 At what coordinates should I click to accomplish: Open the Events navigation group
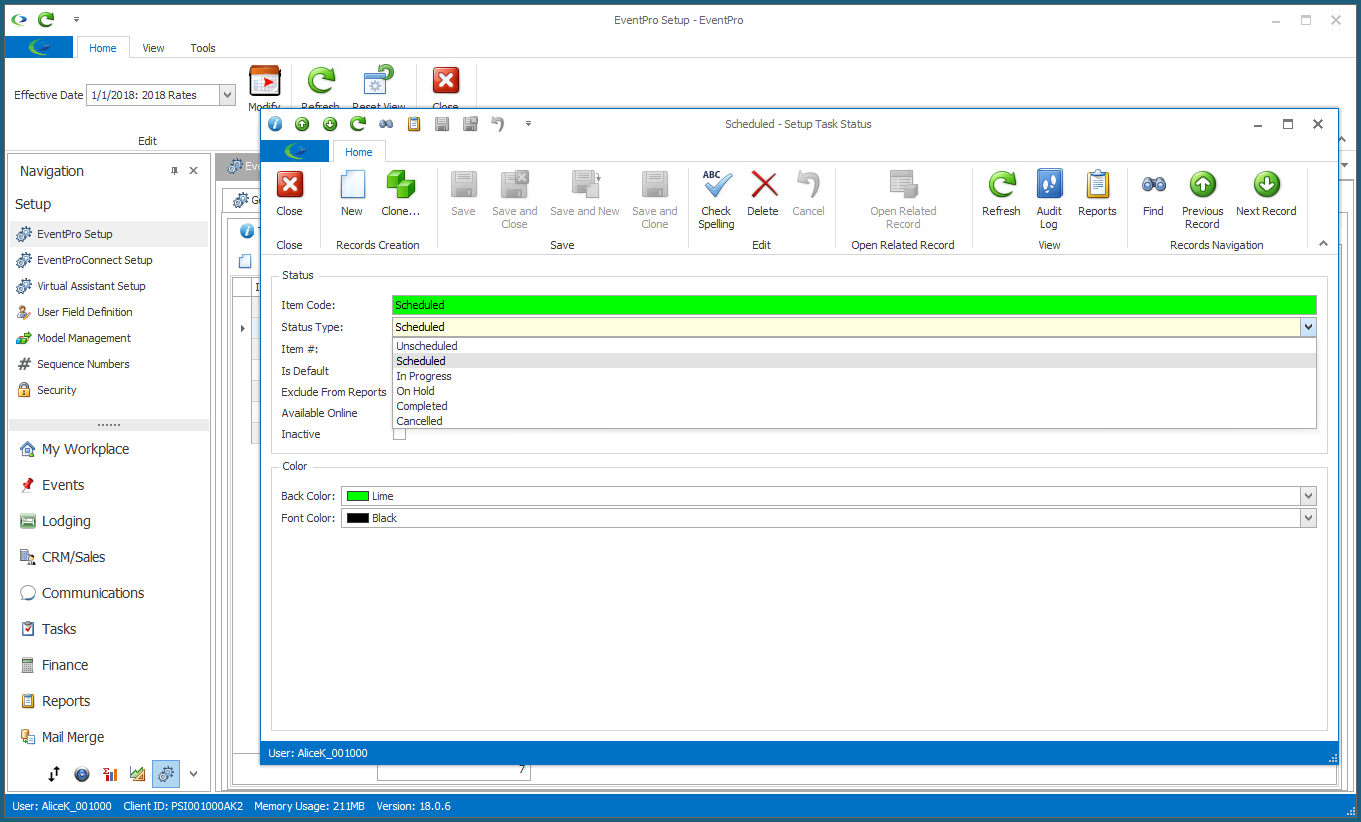pyautogui.click(x=108, y=485)
